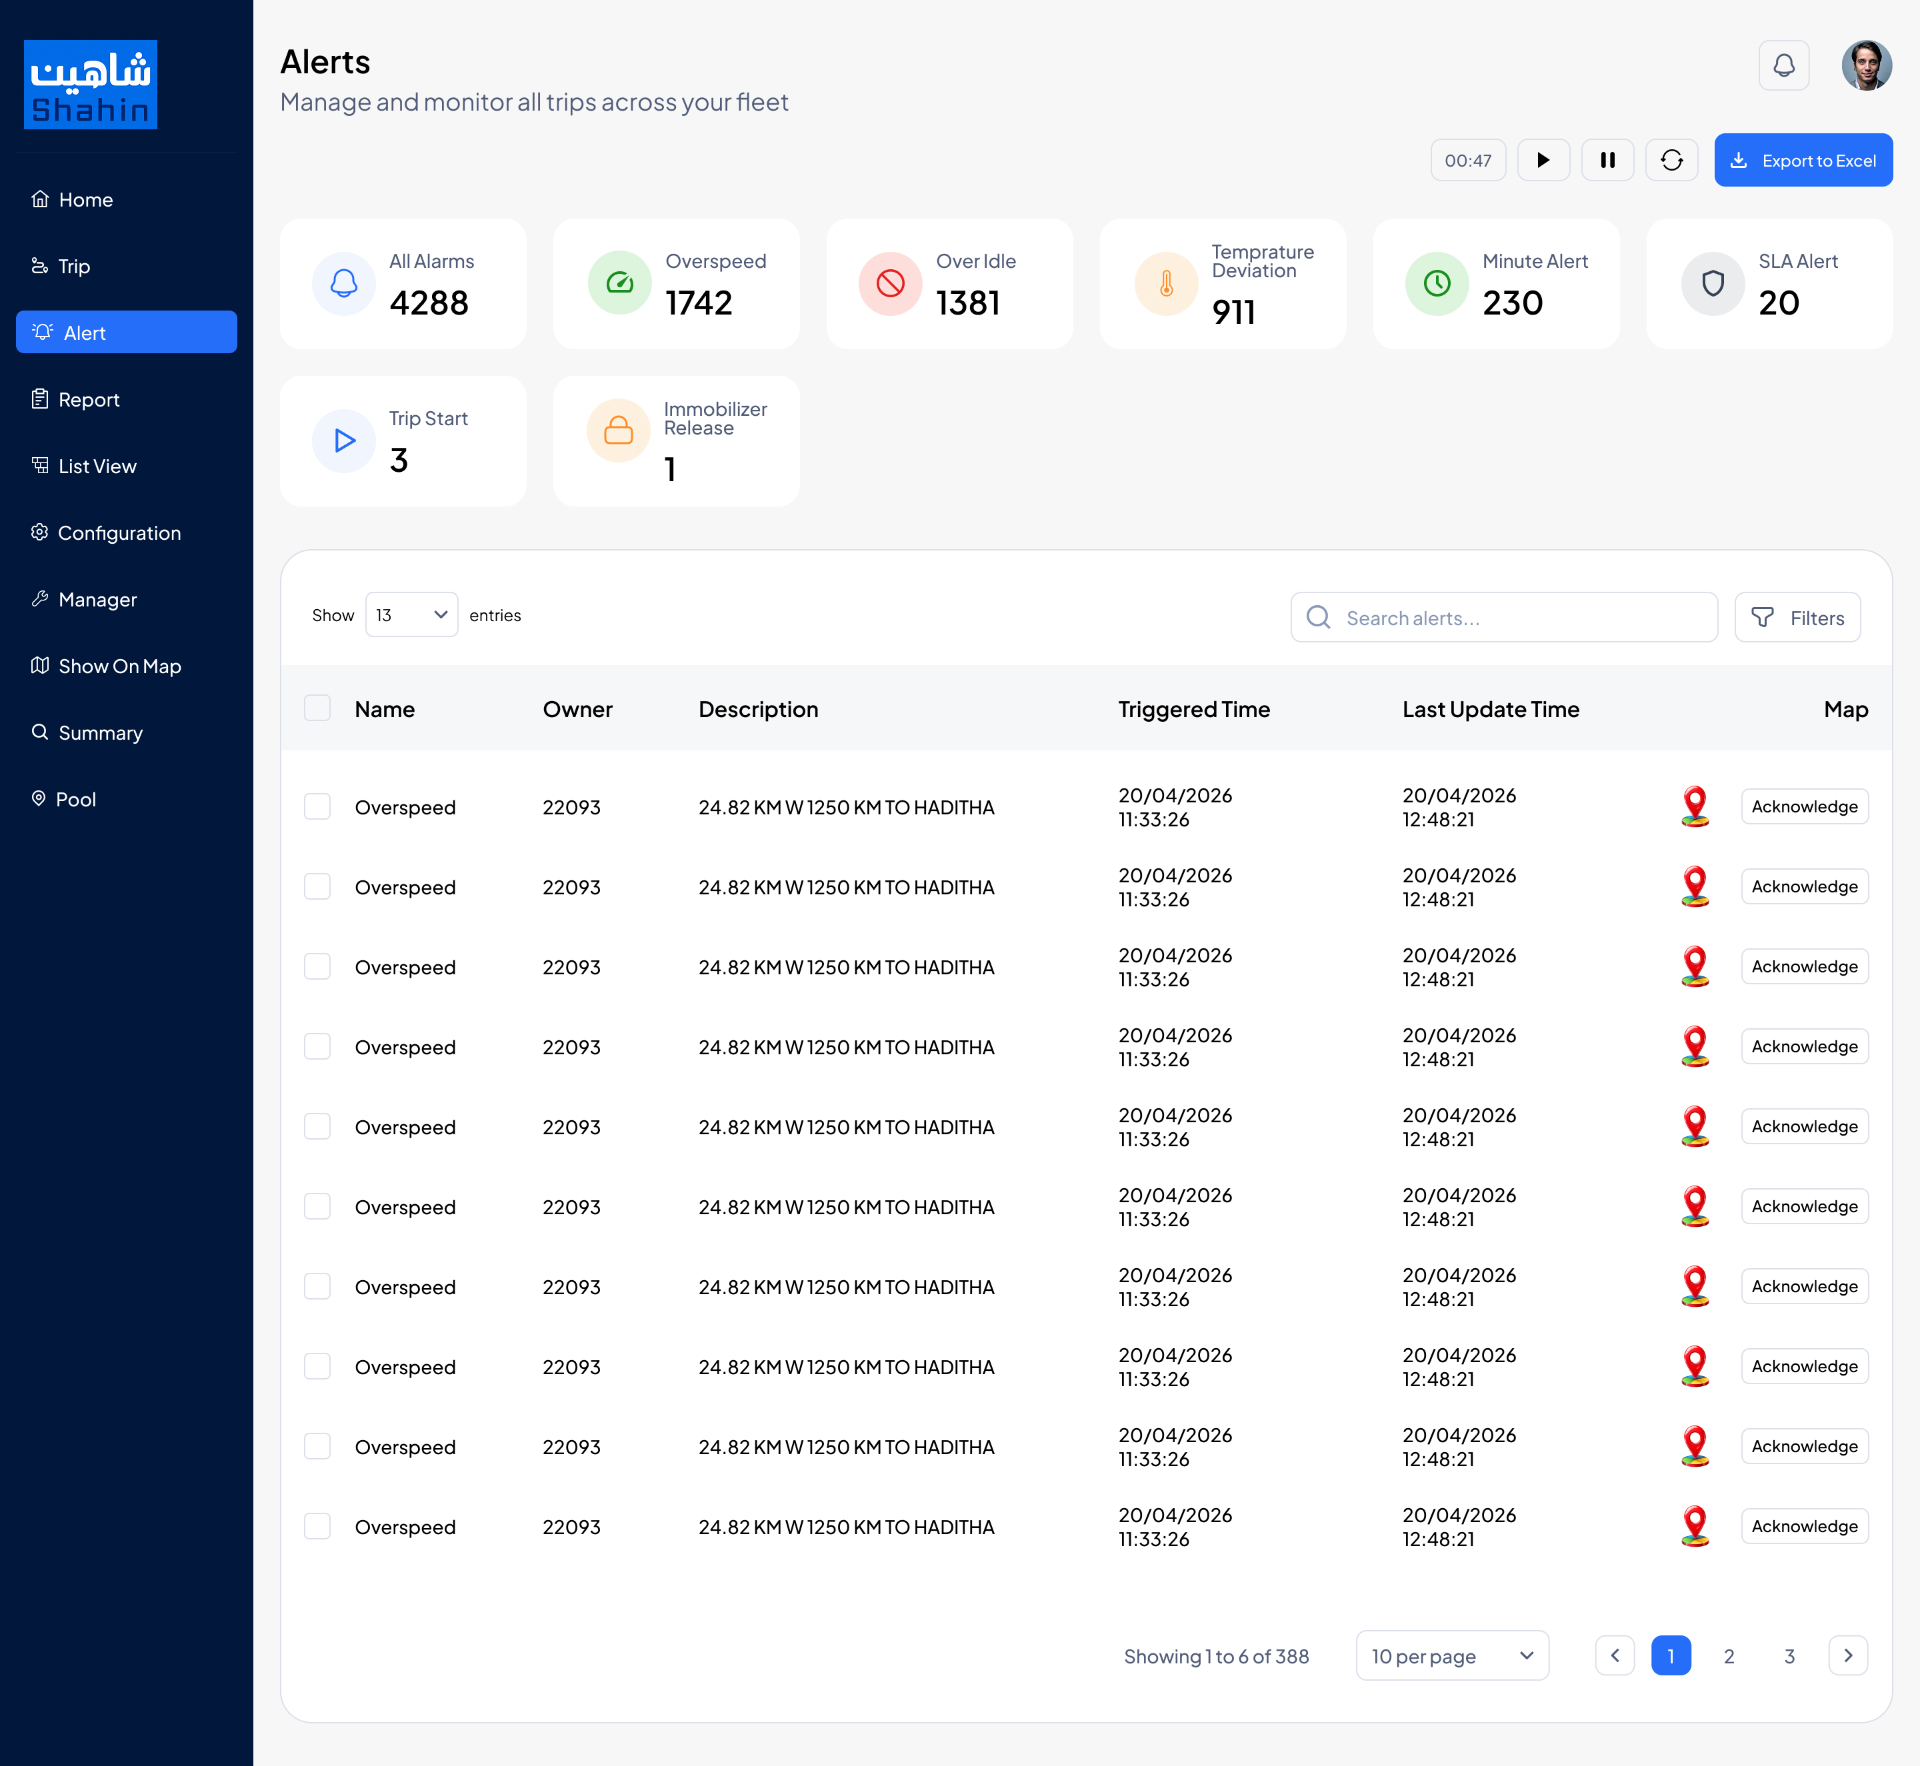Click the Shahin logo
The width and height of the screenshot is (1920, 1766).
coord(91,85)
